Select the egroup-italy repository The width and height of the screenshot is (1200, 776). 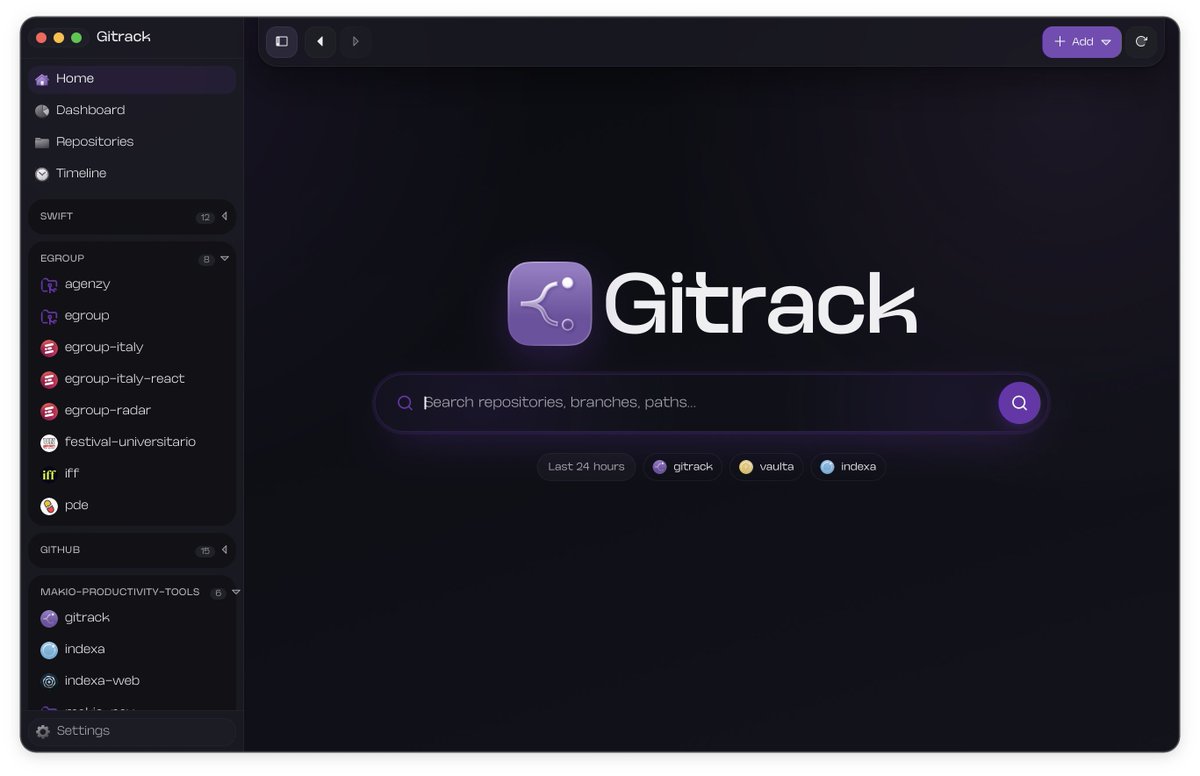coord(132,348)
